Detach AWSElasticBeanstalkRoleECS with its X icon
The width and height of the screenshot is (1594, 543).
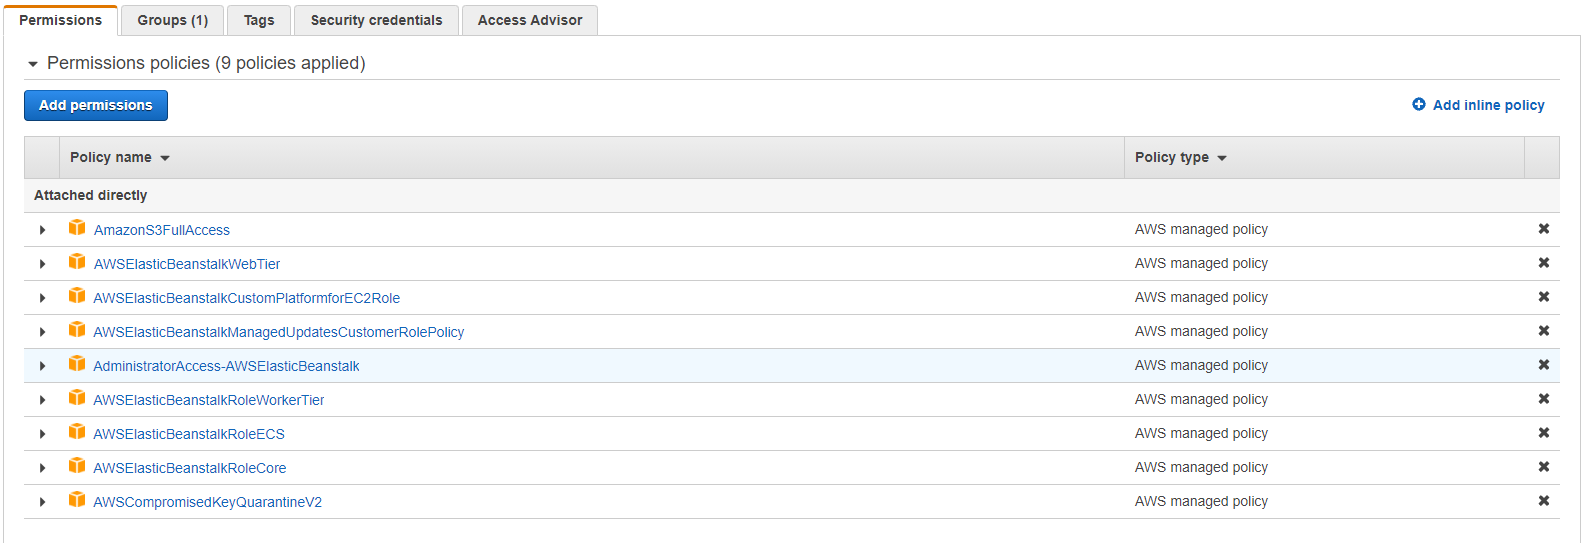point(1544,433)
